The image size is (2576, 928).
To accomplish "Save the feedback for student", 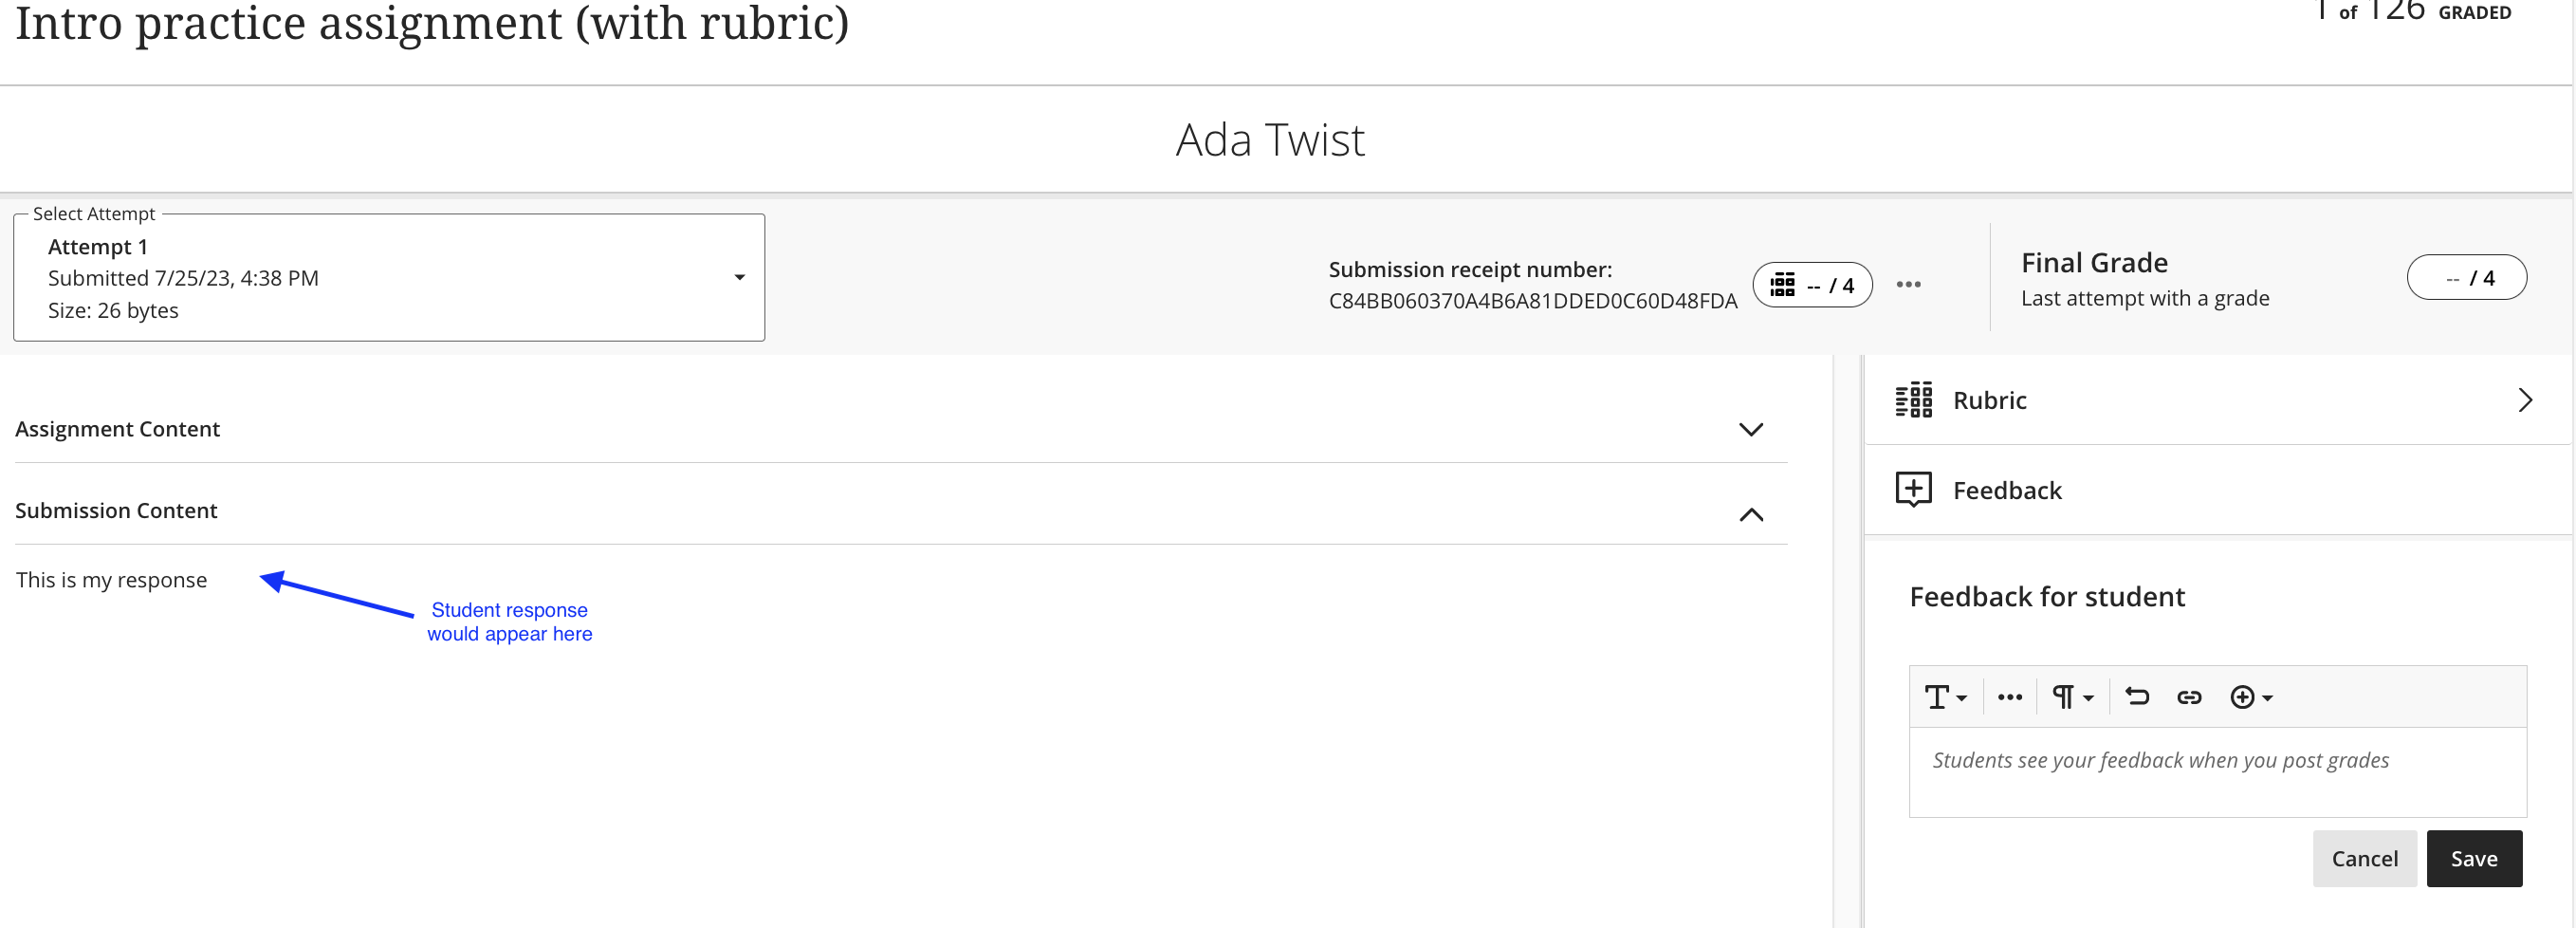I will point(2474,858).
